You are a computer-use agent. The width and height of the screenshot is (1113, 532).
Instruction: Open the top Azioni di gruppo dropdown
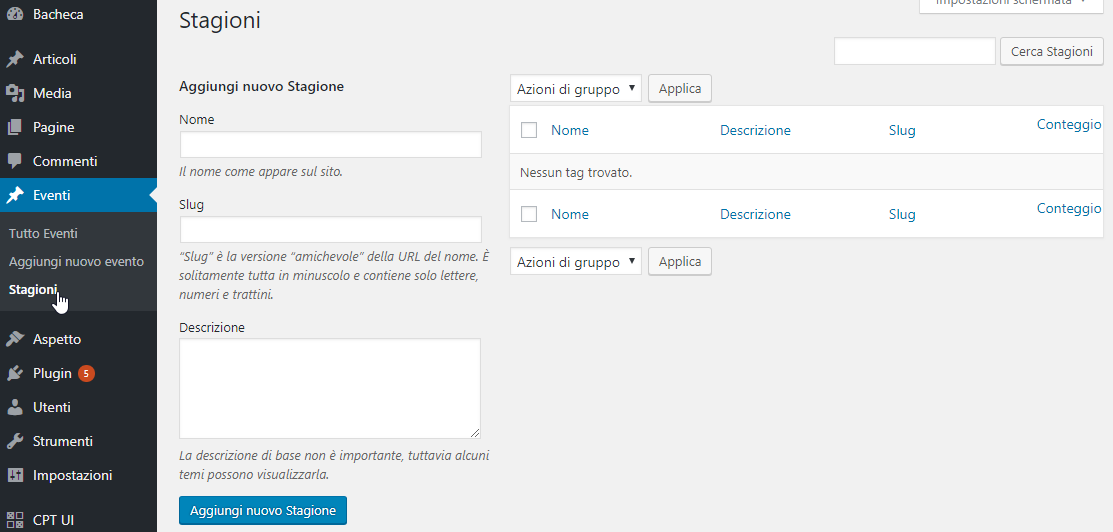click(576, 89)
